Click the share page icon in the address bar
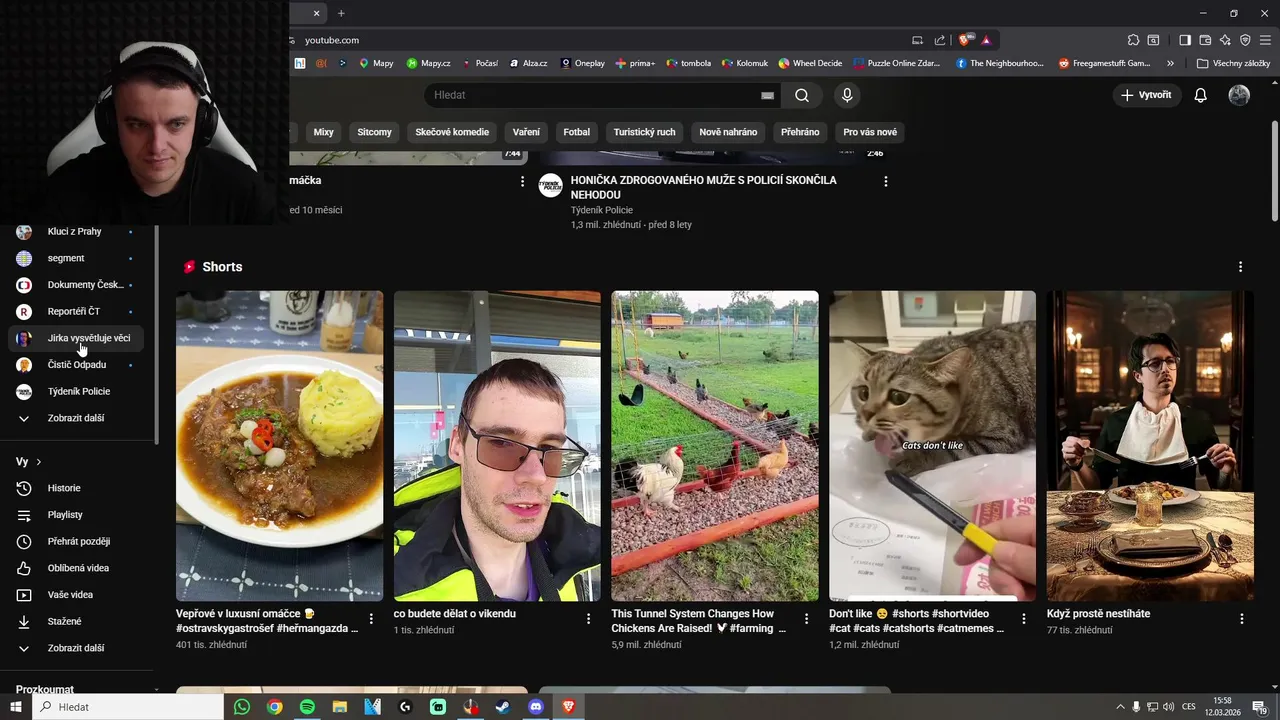 pos(939,40)
